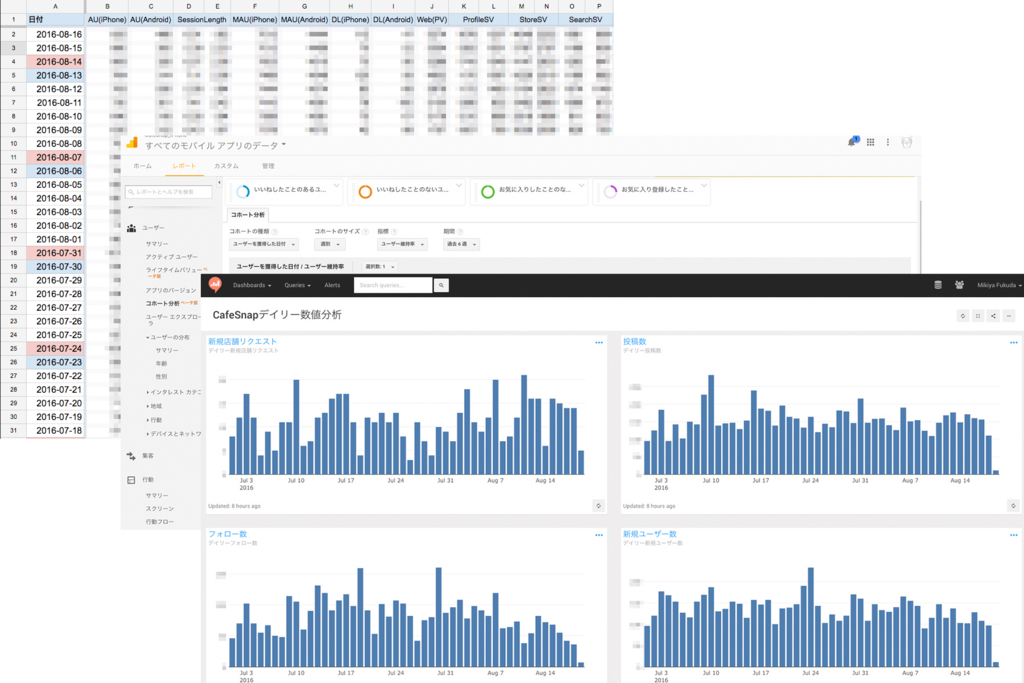Click the Google Analytics notifications bell
The width and height of the screenshot is (1024, 683).
[852, 142]
